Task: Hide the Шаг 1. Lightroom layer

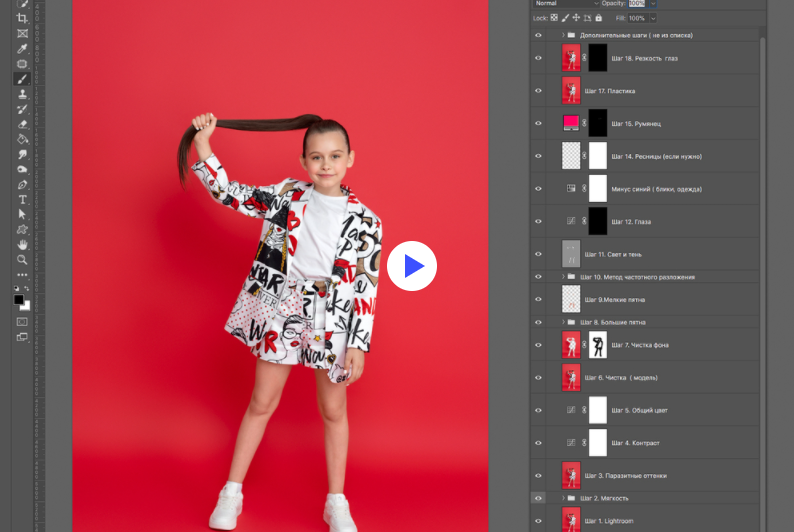Action: (538, 520)
